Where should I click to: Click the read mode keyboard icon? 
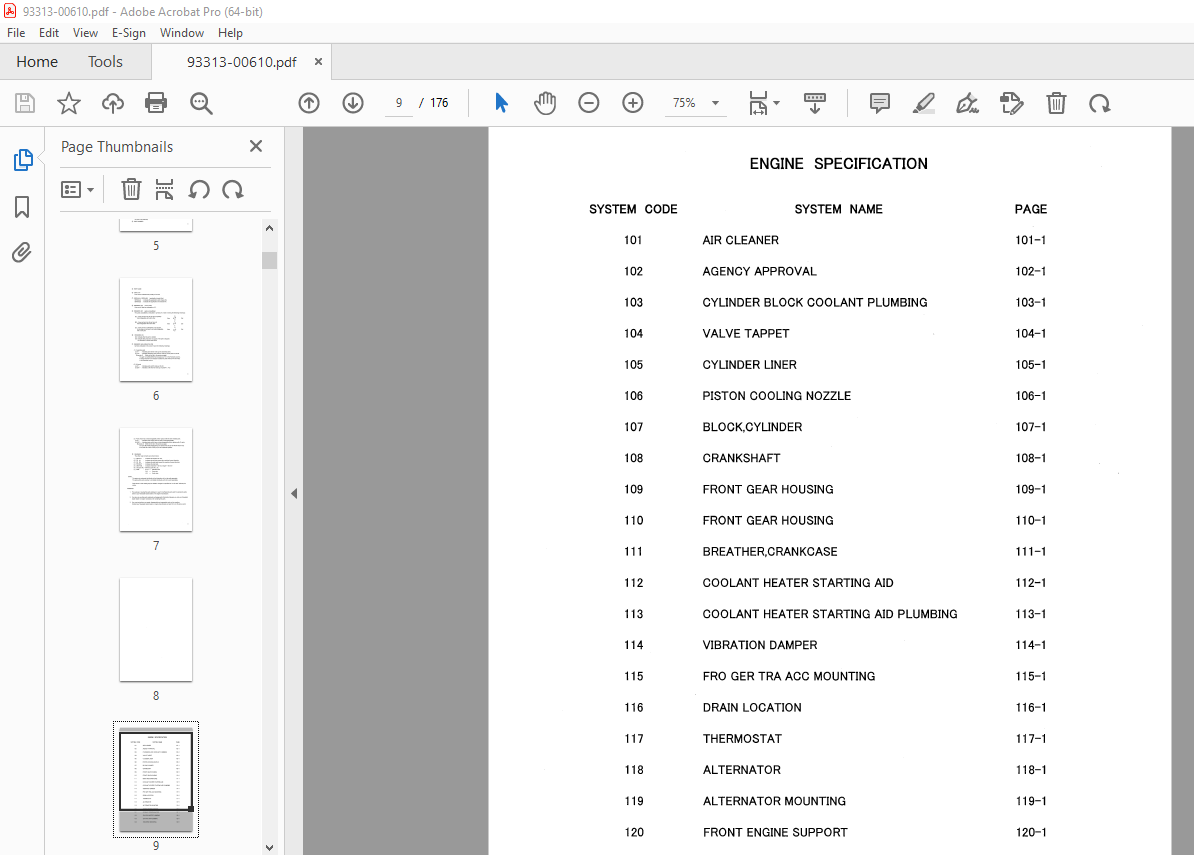tap(815, 103)
